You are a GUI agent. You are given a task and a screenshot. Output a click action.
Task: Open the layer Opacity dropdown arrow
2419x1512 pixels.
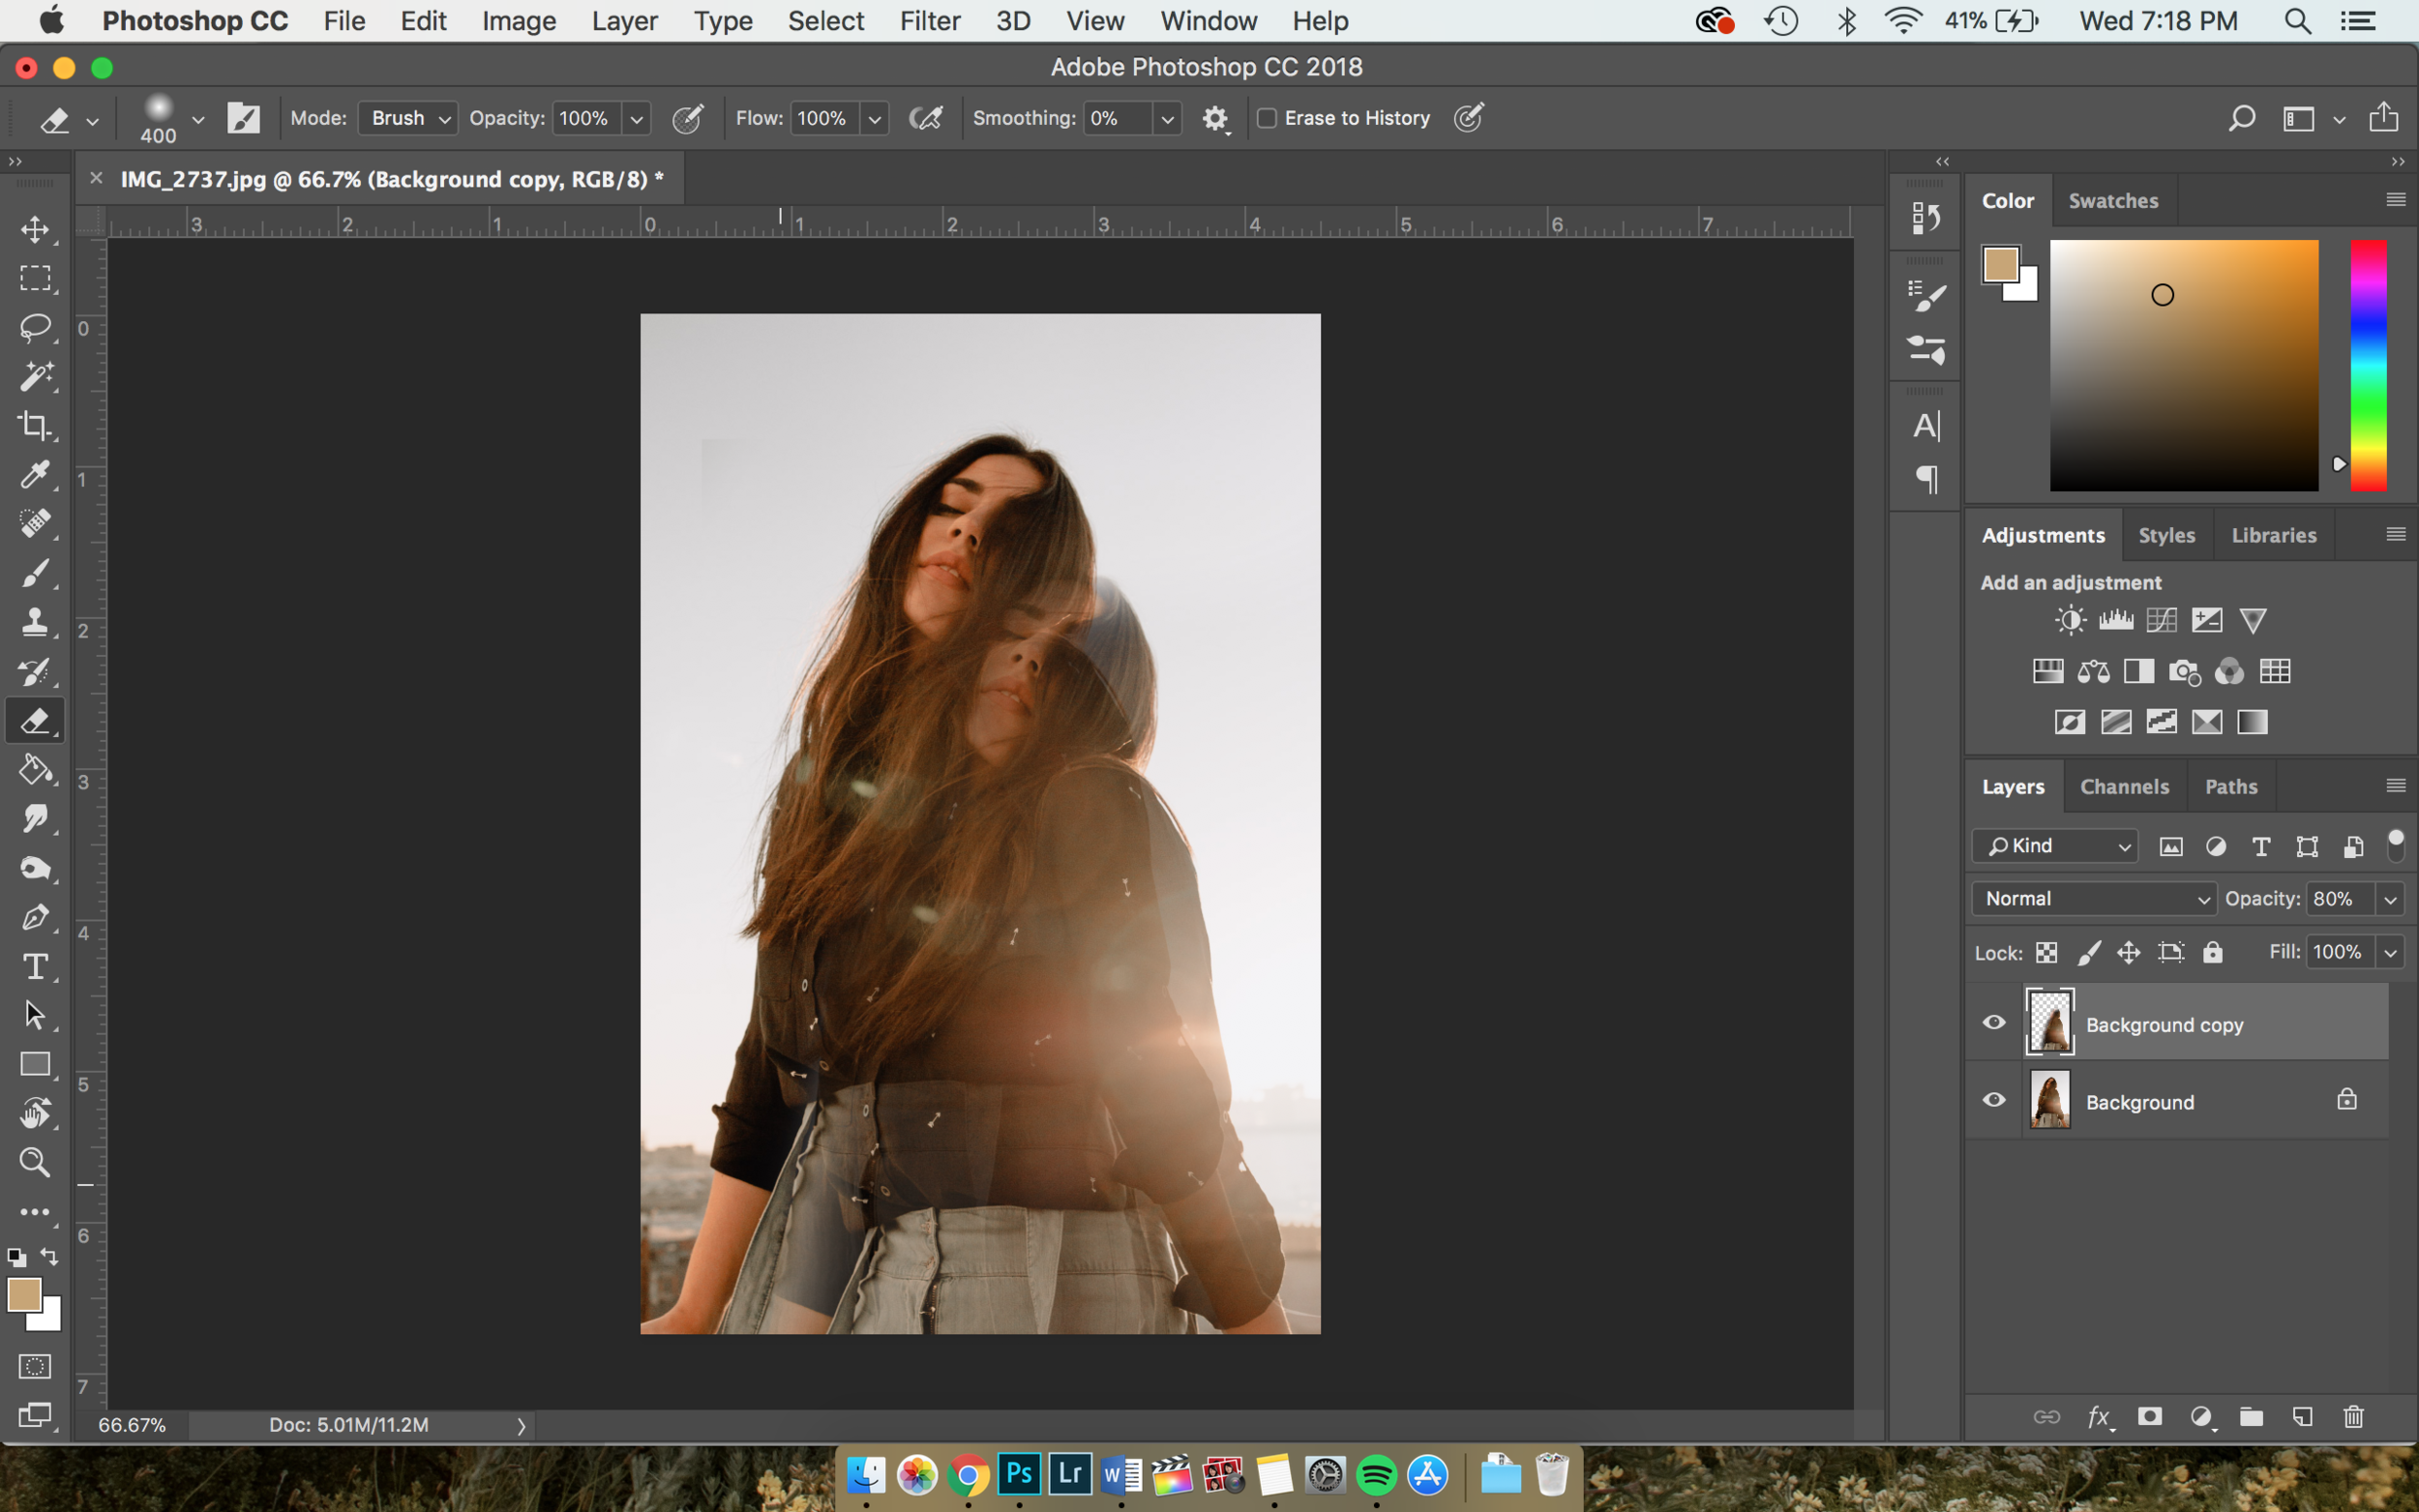[x=2390, y=899]
